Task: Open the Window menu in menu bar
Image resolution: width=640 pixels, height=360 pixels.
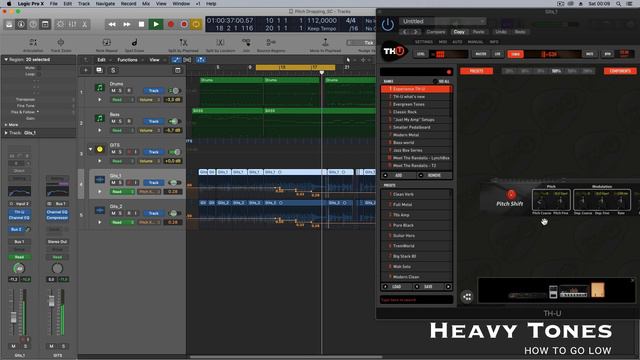Action: pyautogui.click(x=181, y=4)
